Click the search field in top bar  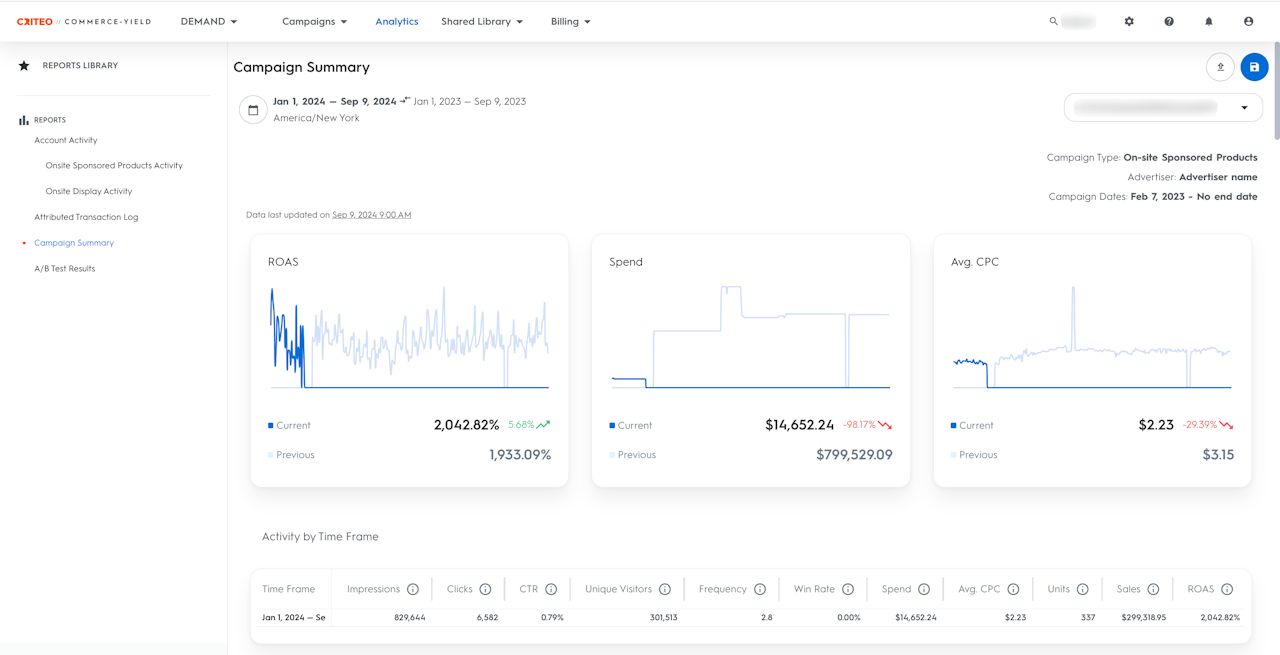point(1076,21)
